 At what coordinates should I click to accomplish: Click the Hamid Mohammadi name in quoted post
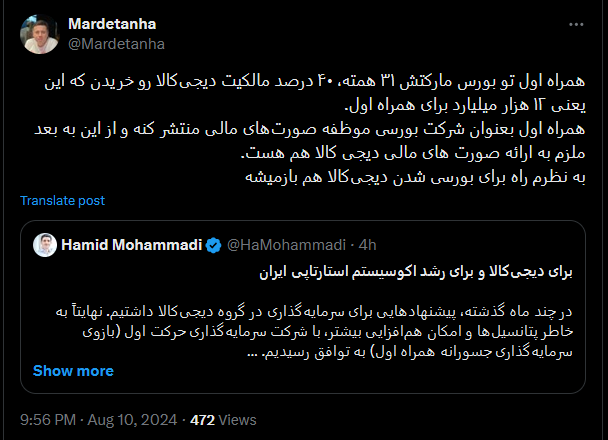coord(130,244)
